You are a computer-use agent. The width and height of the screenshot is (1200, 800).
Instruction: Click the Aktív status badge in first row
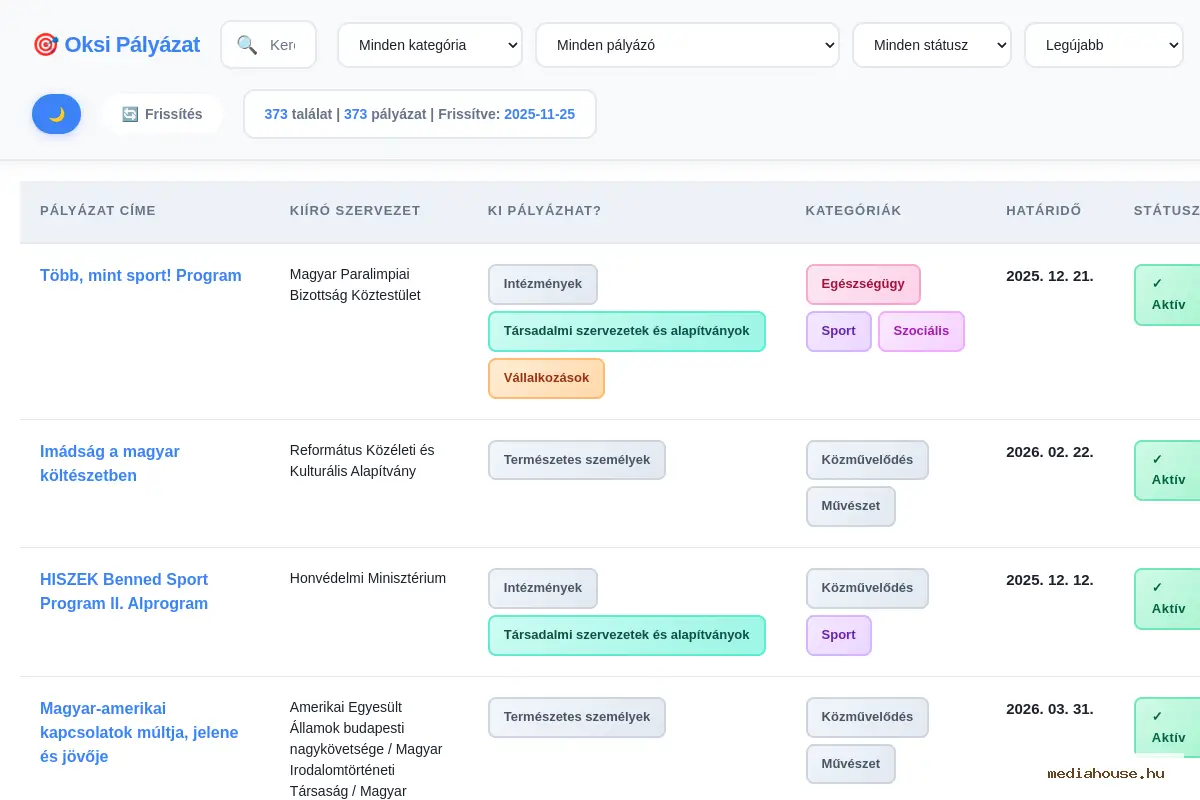(1168, 295)
